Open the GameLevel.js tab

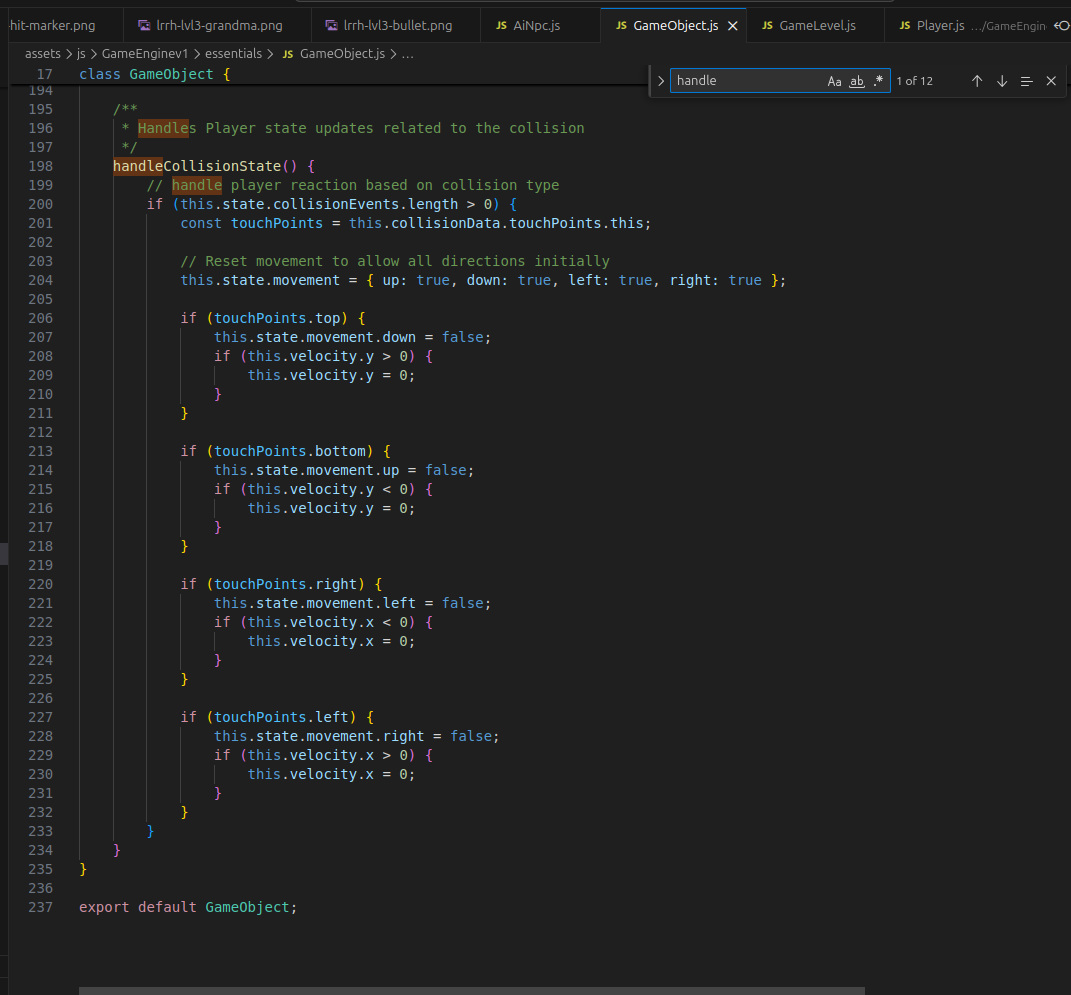click(809, 26)
